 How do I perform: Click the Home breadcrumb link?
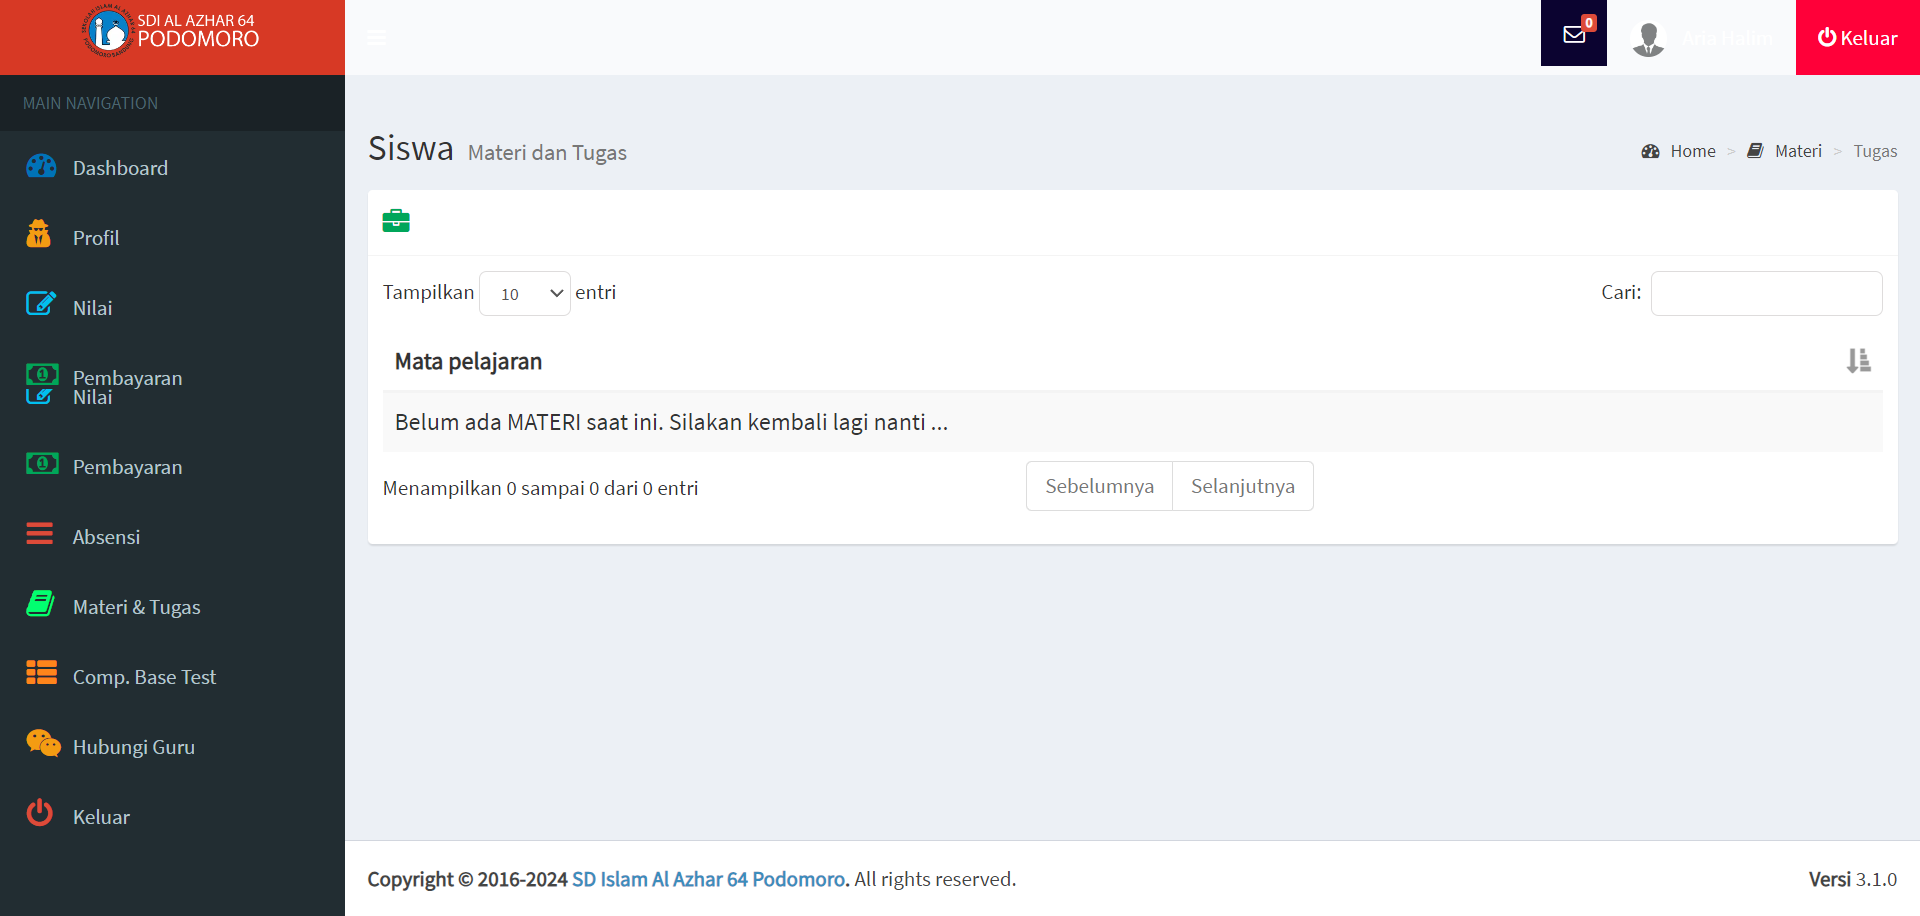coord(1692,151)
